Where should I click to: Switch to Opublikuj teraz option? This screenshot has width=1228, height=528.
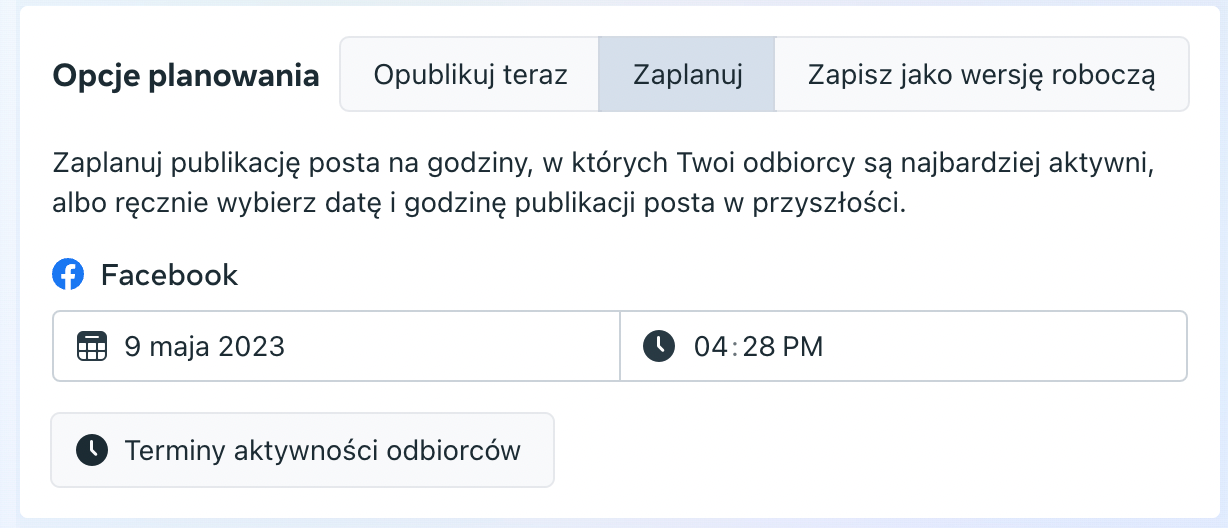coord(470,75)
